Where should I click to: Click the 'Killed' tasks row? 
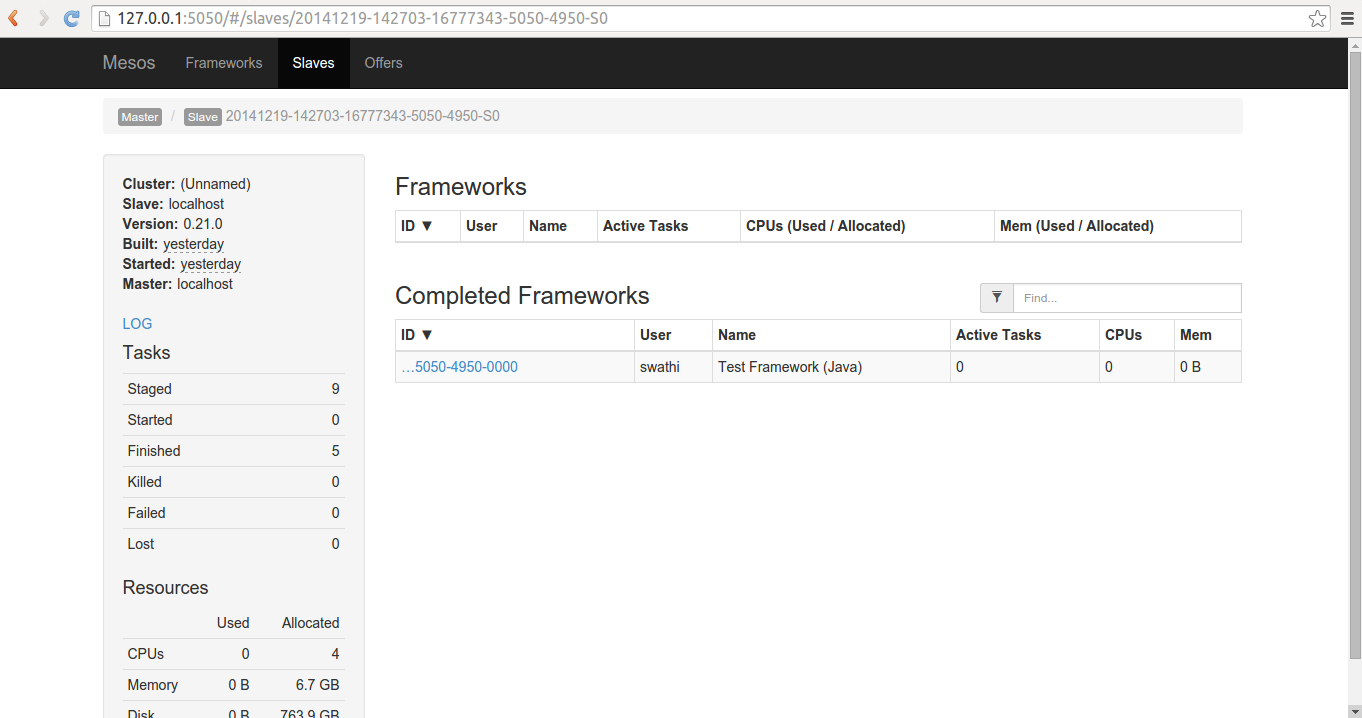click(x=233, y=482)
